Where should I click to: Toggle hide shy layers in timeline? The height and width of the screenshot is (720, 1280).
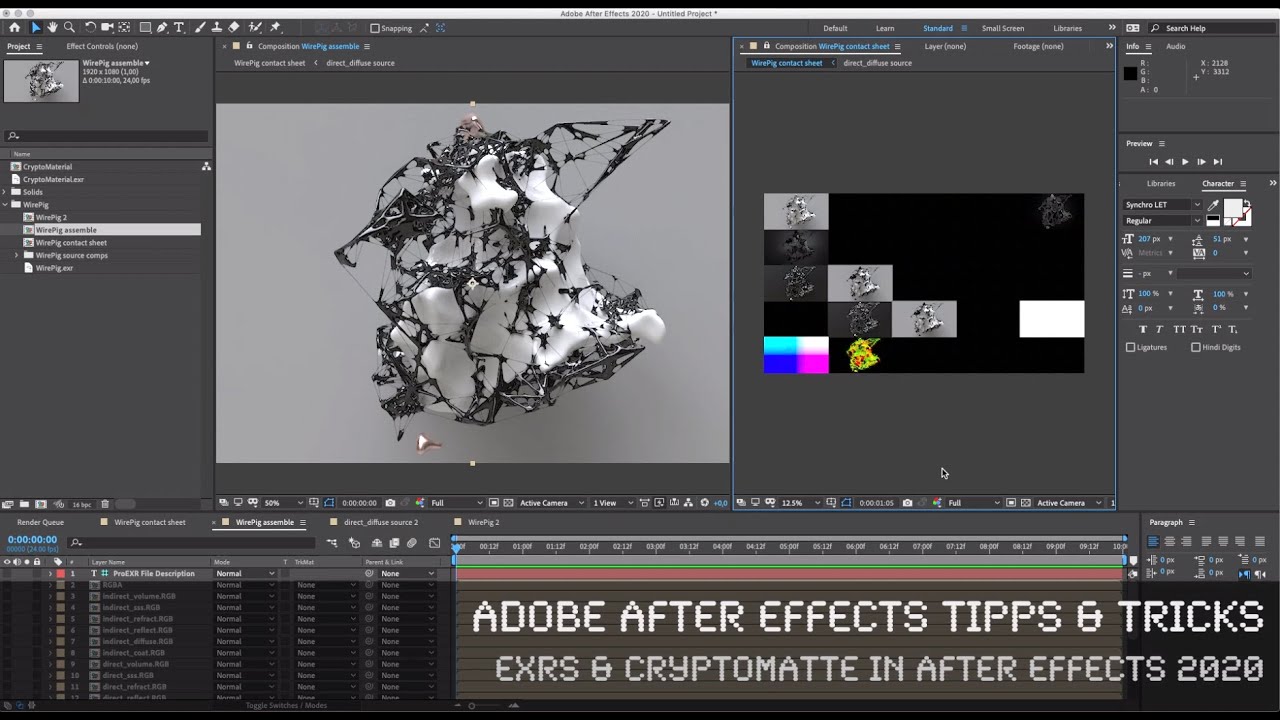point(377,543)
